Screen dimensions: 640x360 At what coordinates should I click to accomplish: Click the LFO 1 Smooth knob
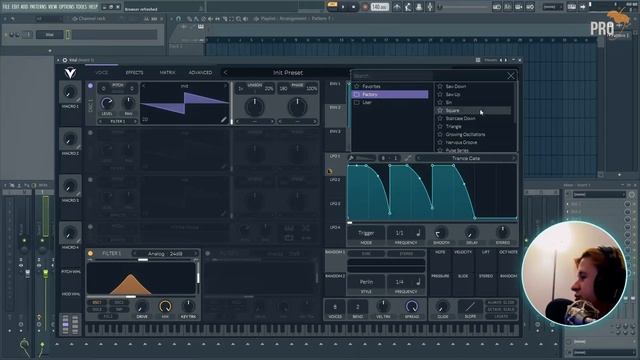(441, 233)
